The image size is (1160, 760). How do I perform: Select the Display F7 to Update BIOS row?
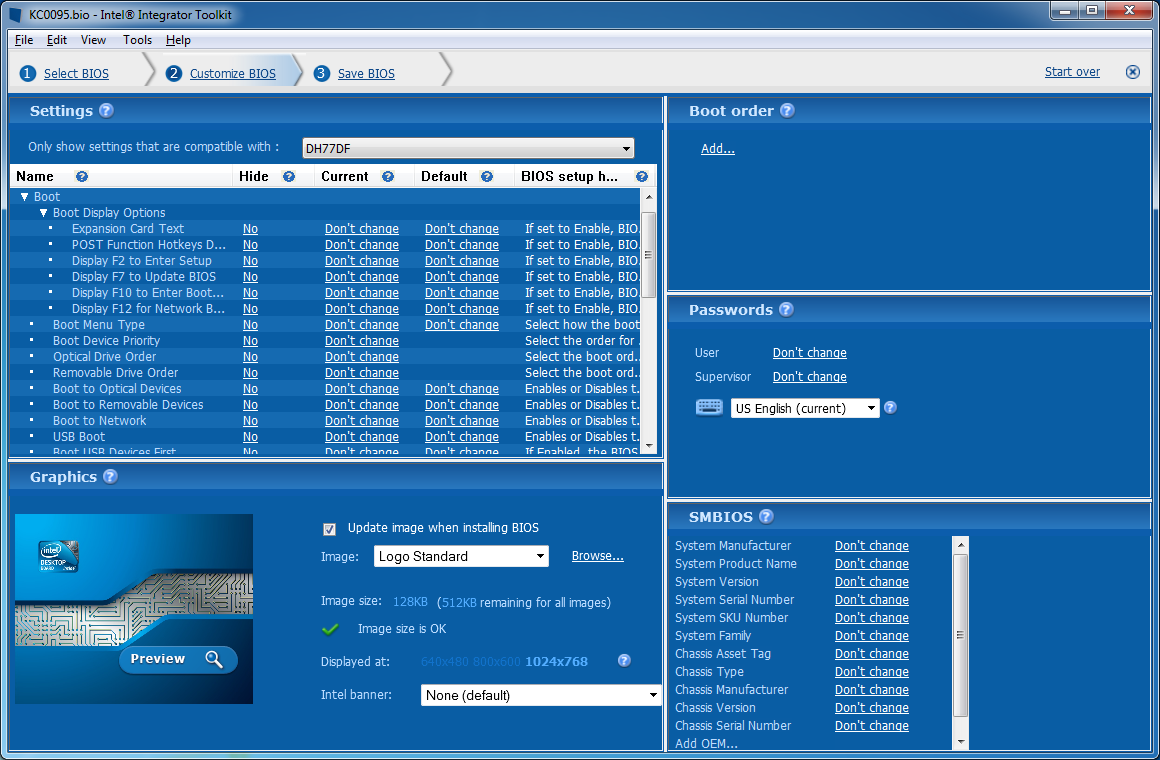click(326, 277)
